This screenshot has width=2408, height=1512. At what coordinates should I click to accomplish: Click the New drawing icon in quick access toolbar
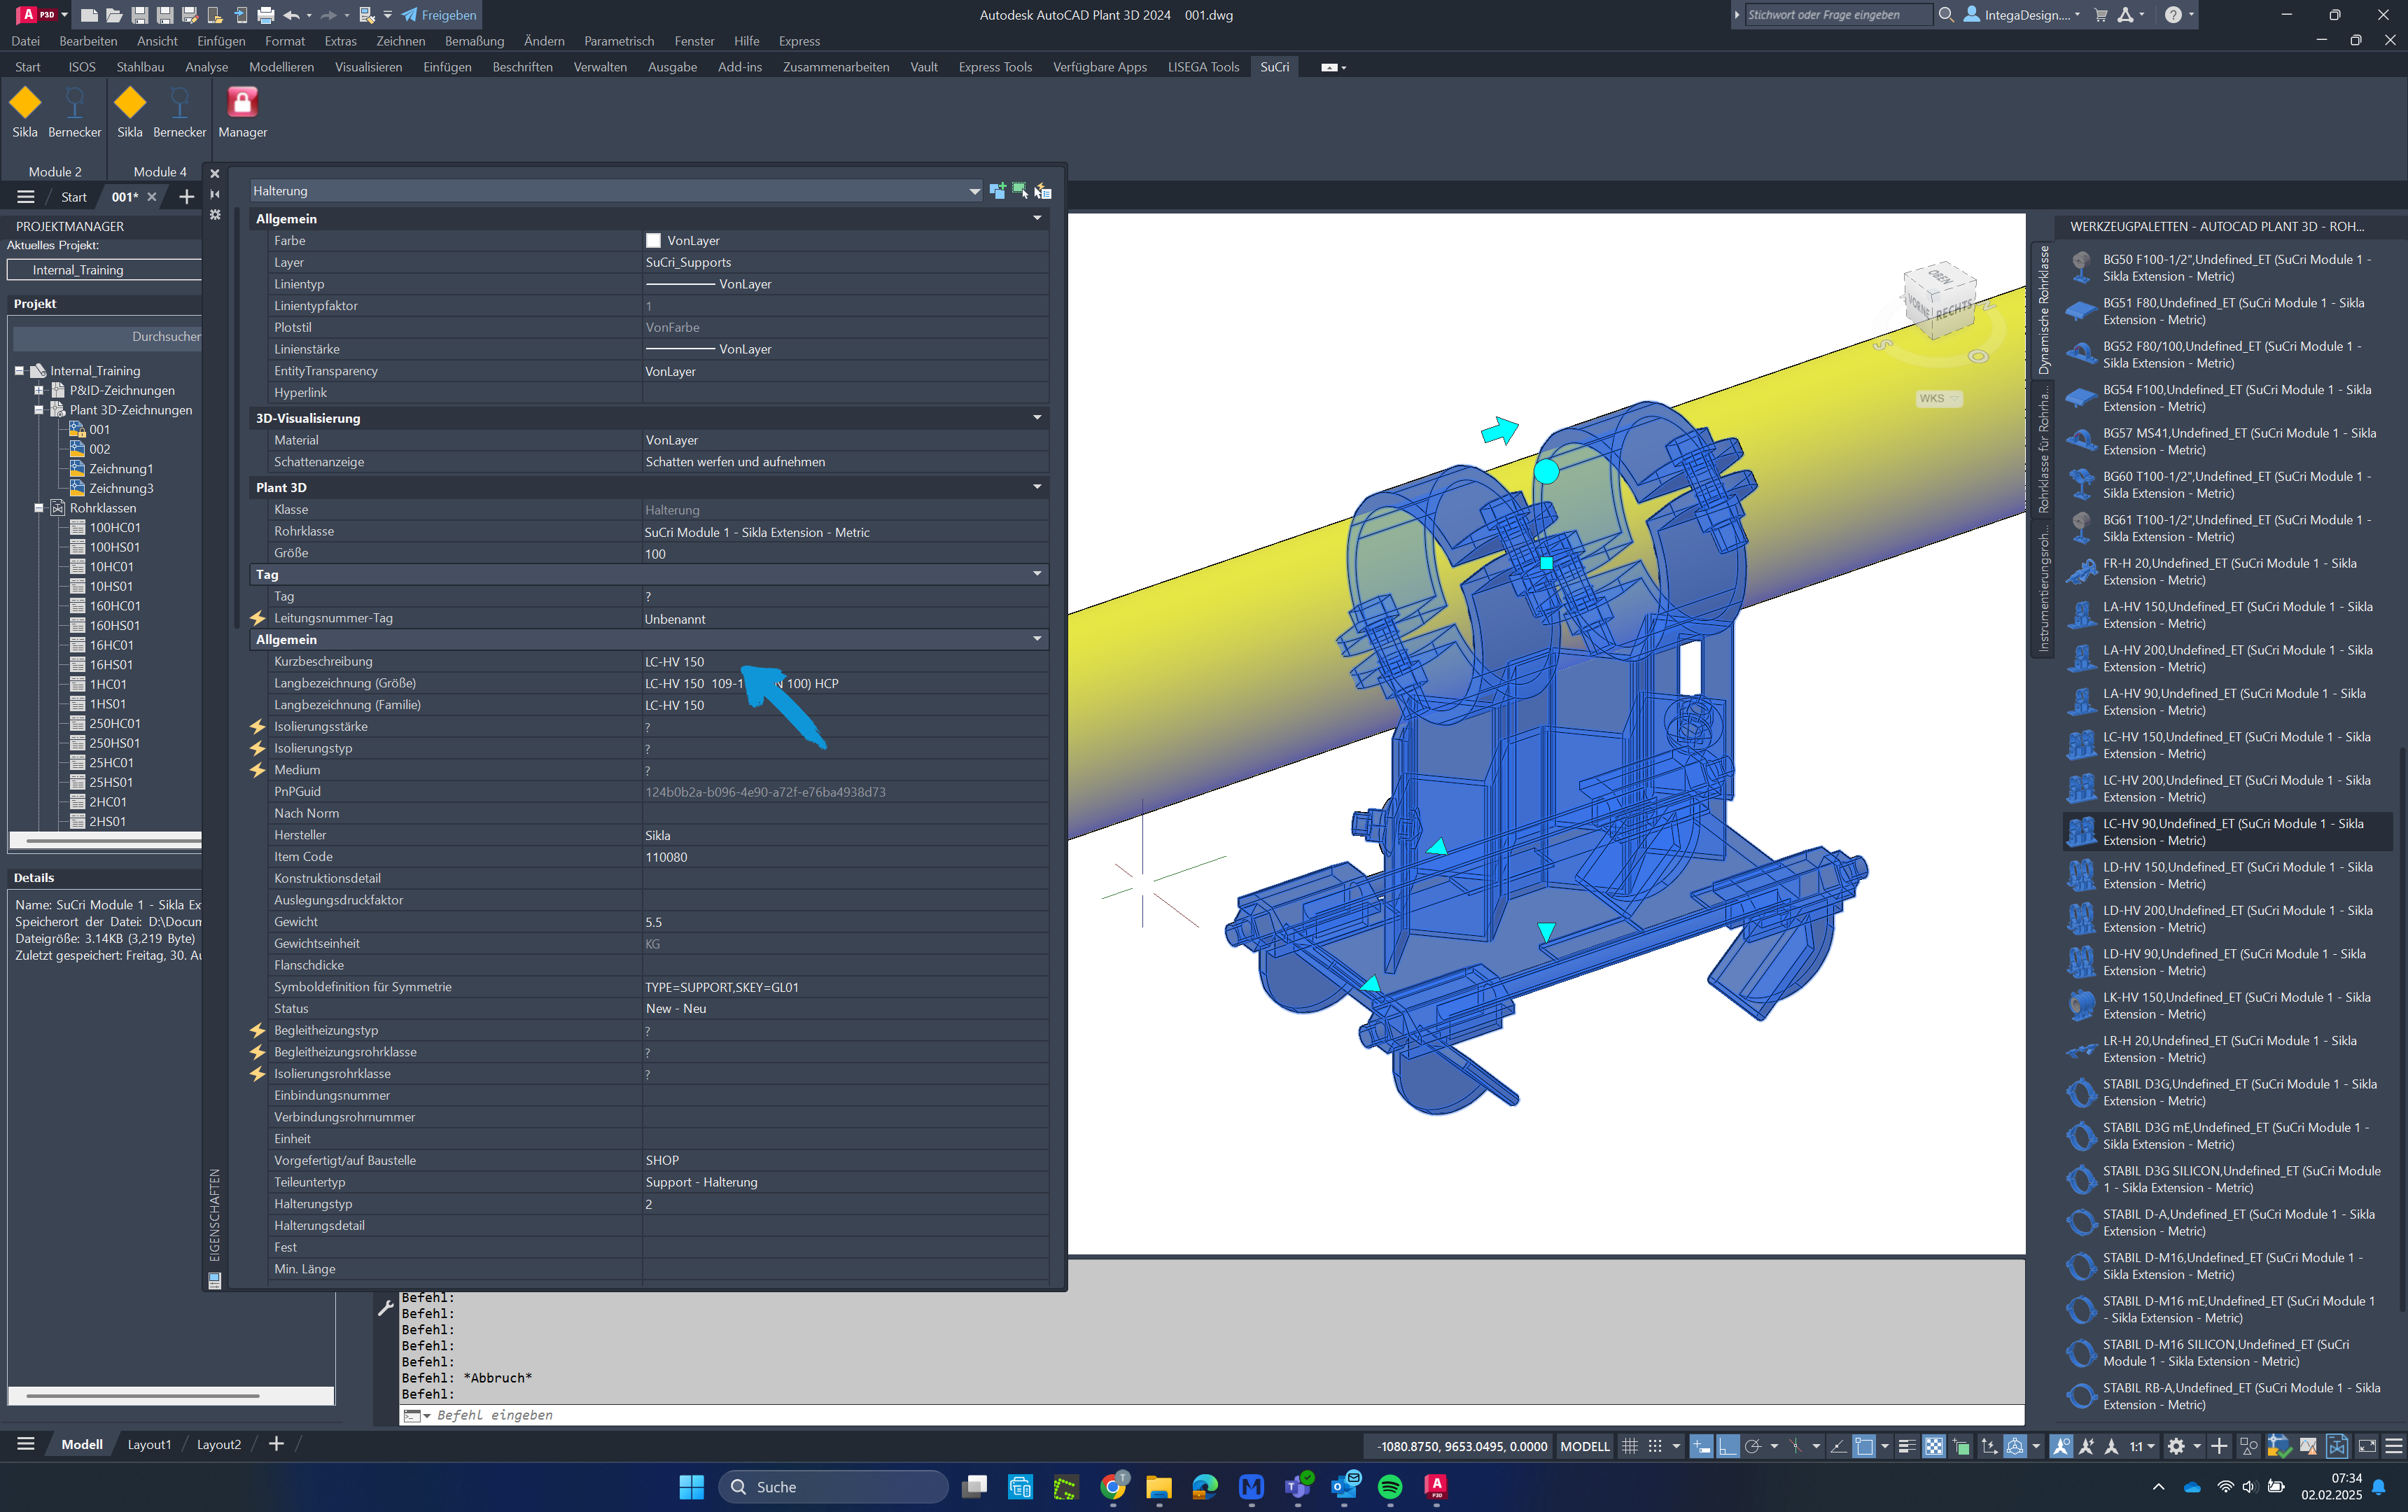point(89,15)
